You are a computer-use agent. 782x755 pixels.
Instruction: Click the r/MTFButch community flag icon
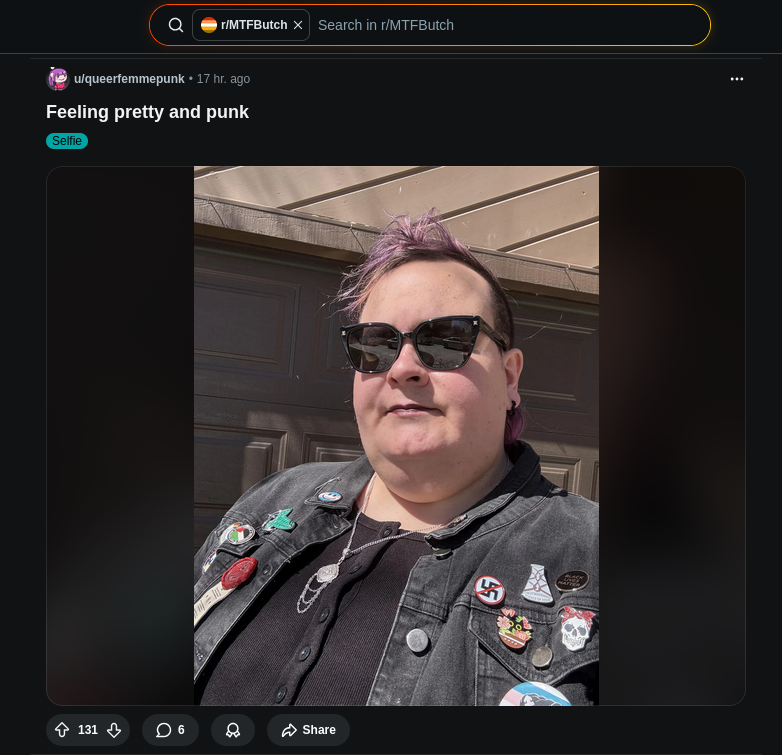coord(208,25)
